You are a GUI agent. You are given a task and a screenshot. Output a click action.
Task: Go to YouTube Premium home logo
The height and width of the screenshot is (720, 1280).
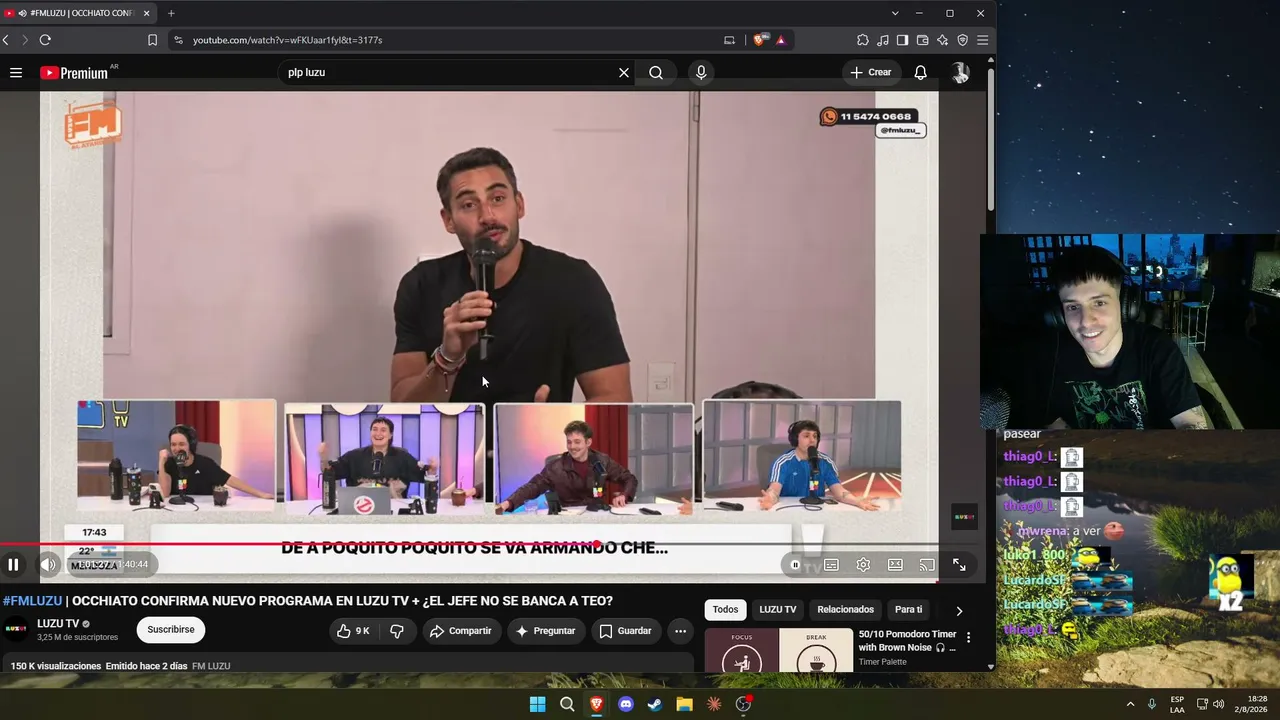(x=74, y=73)
